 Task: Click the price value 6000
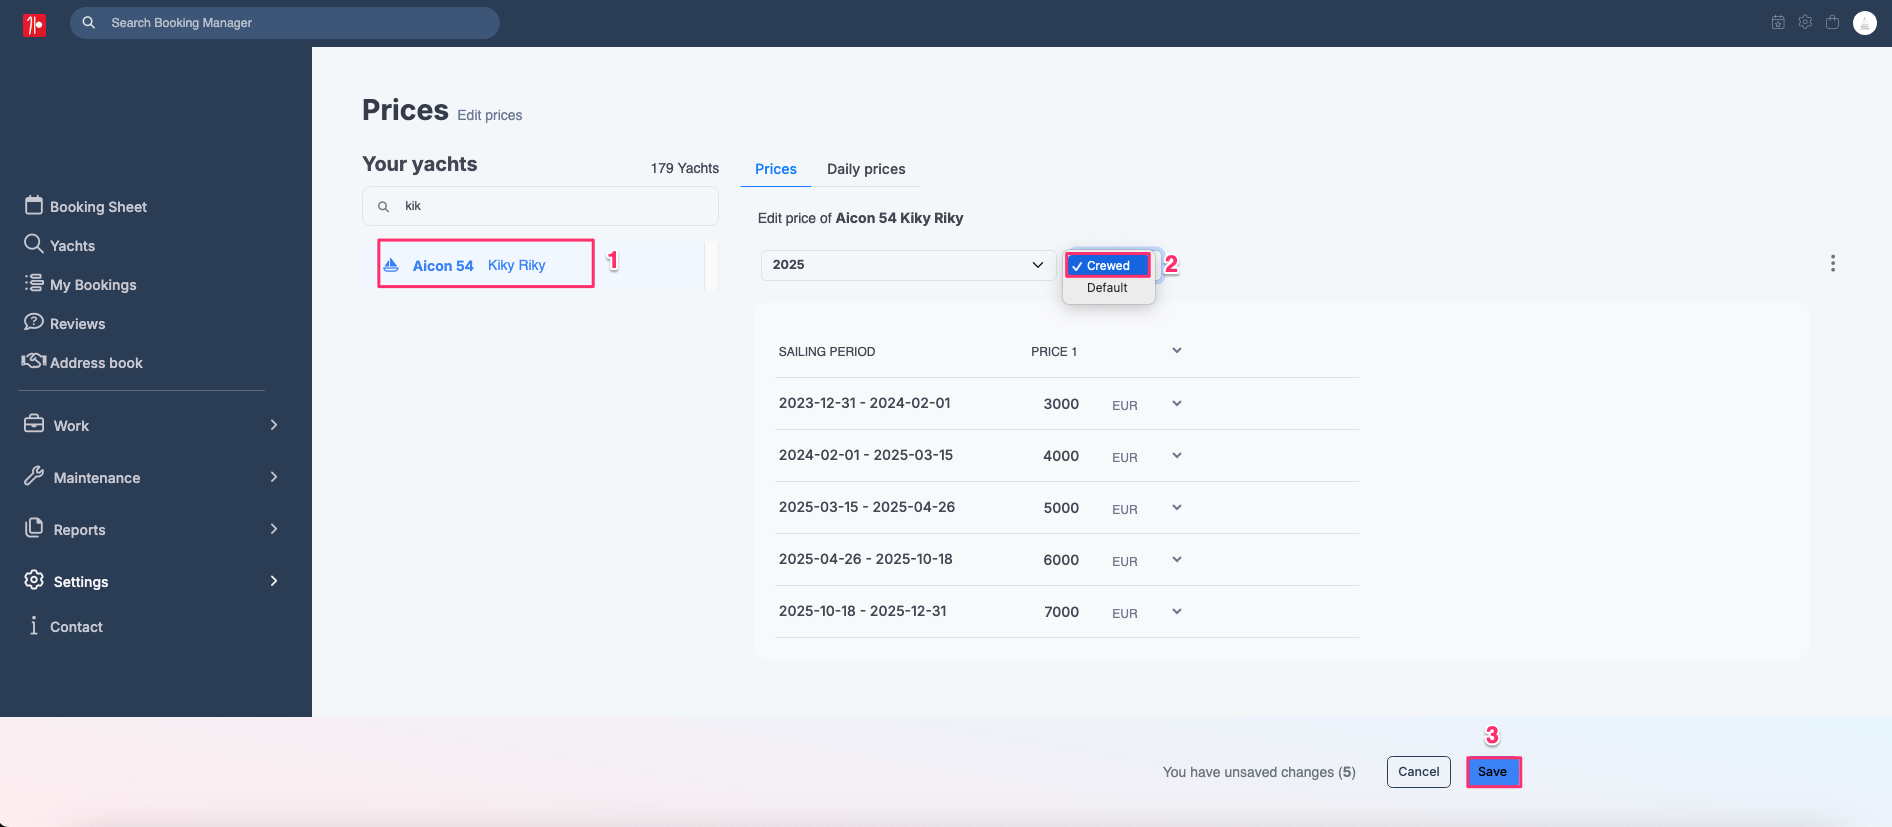(1061, 560)
